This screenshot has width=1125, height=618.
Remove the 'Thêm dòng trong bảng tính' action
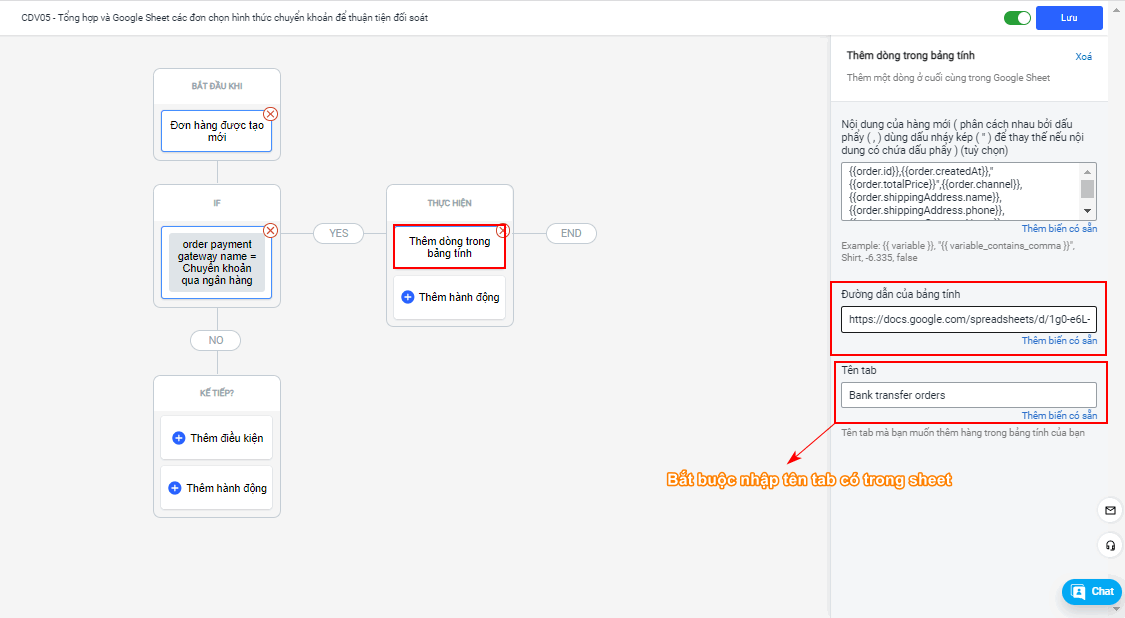click(x=503, y=230)
